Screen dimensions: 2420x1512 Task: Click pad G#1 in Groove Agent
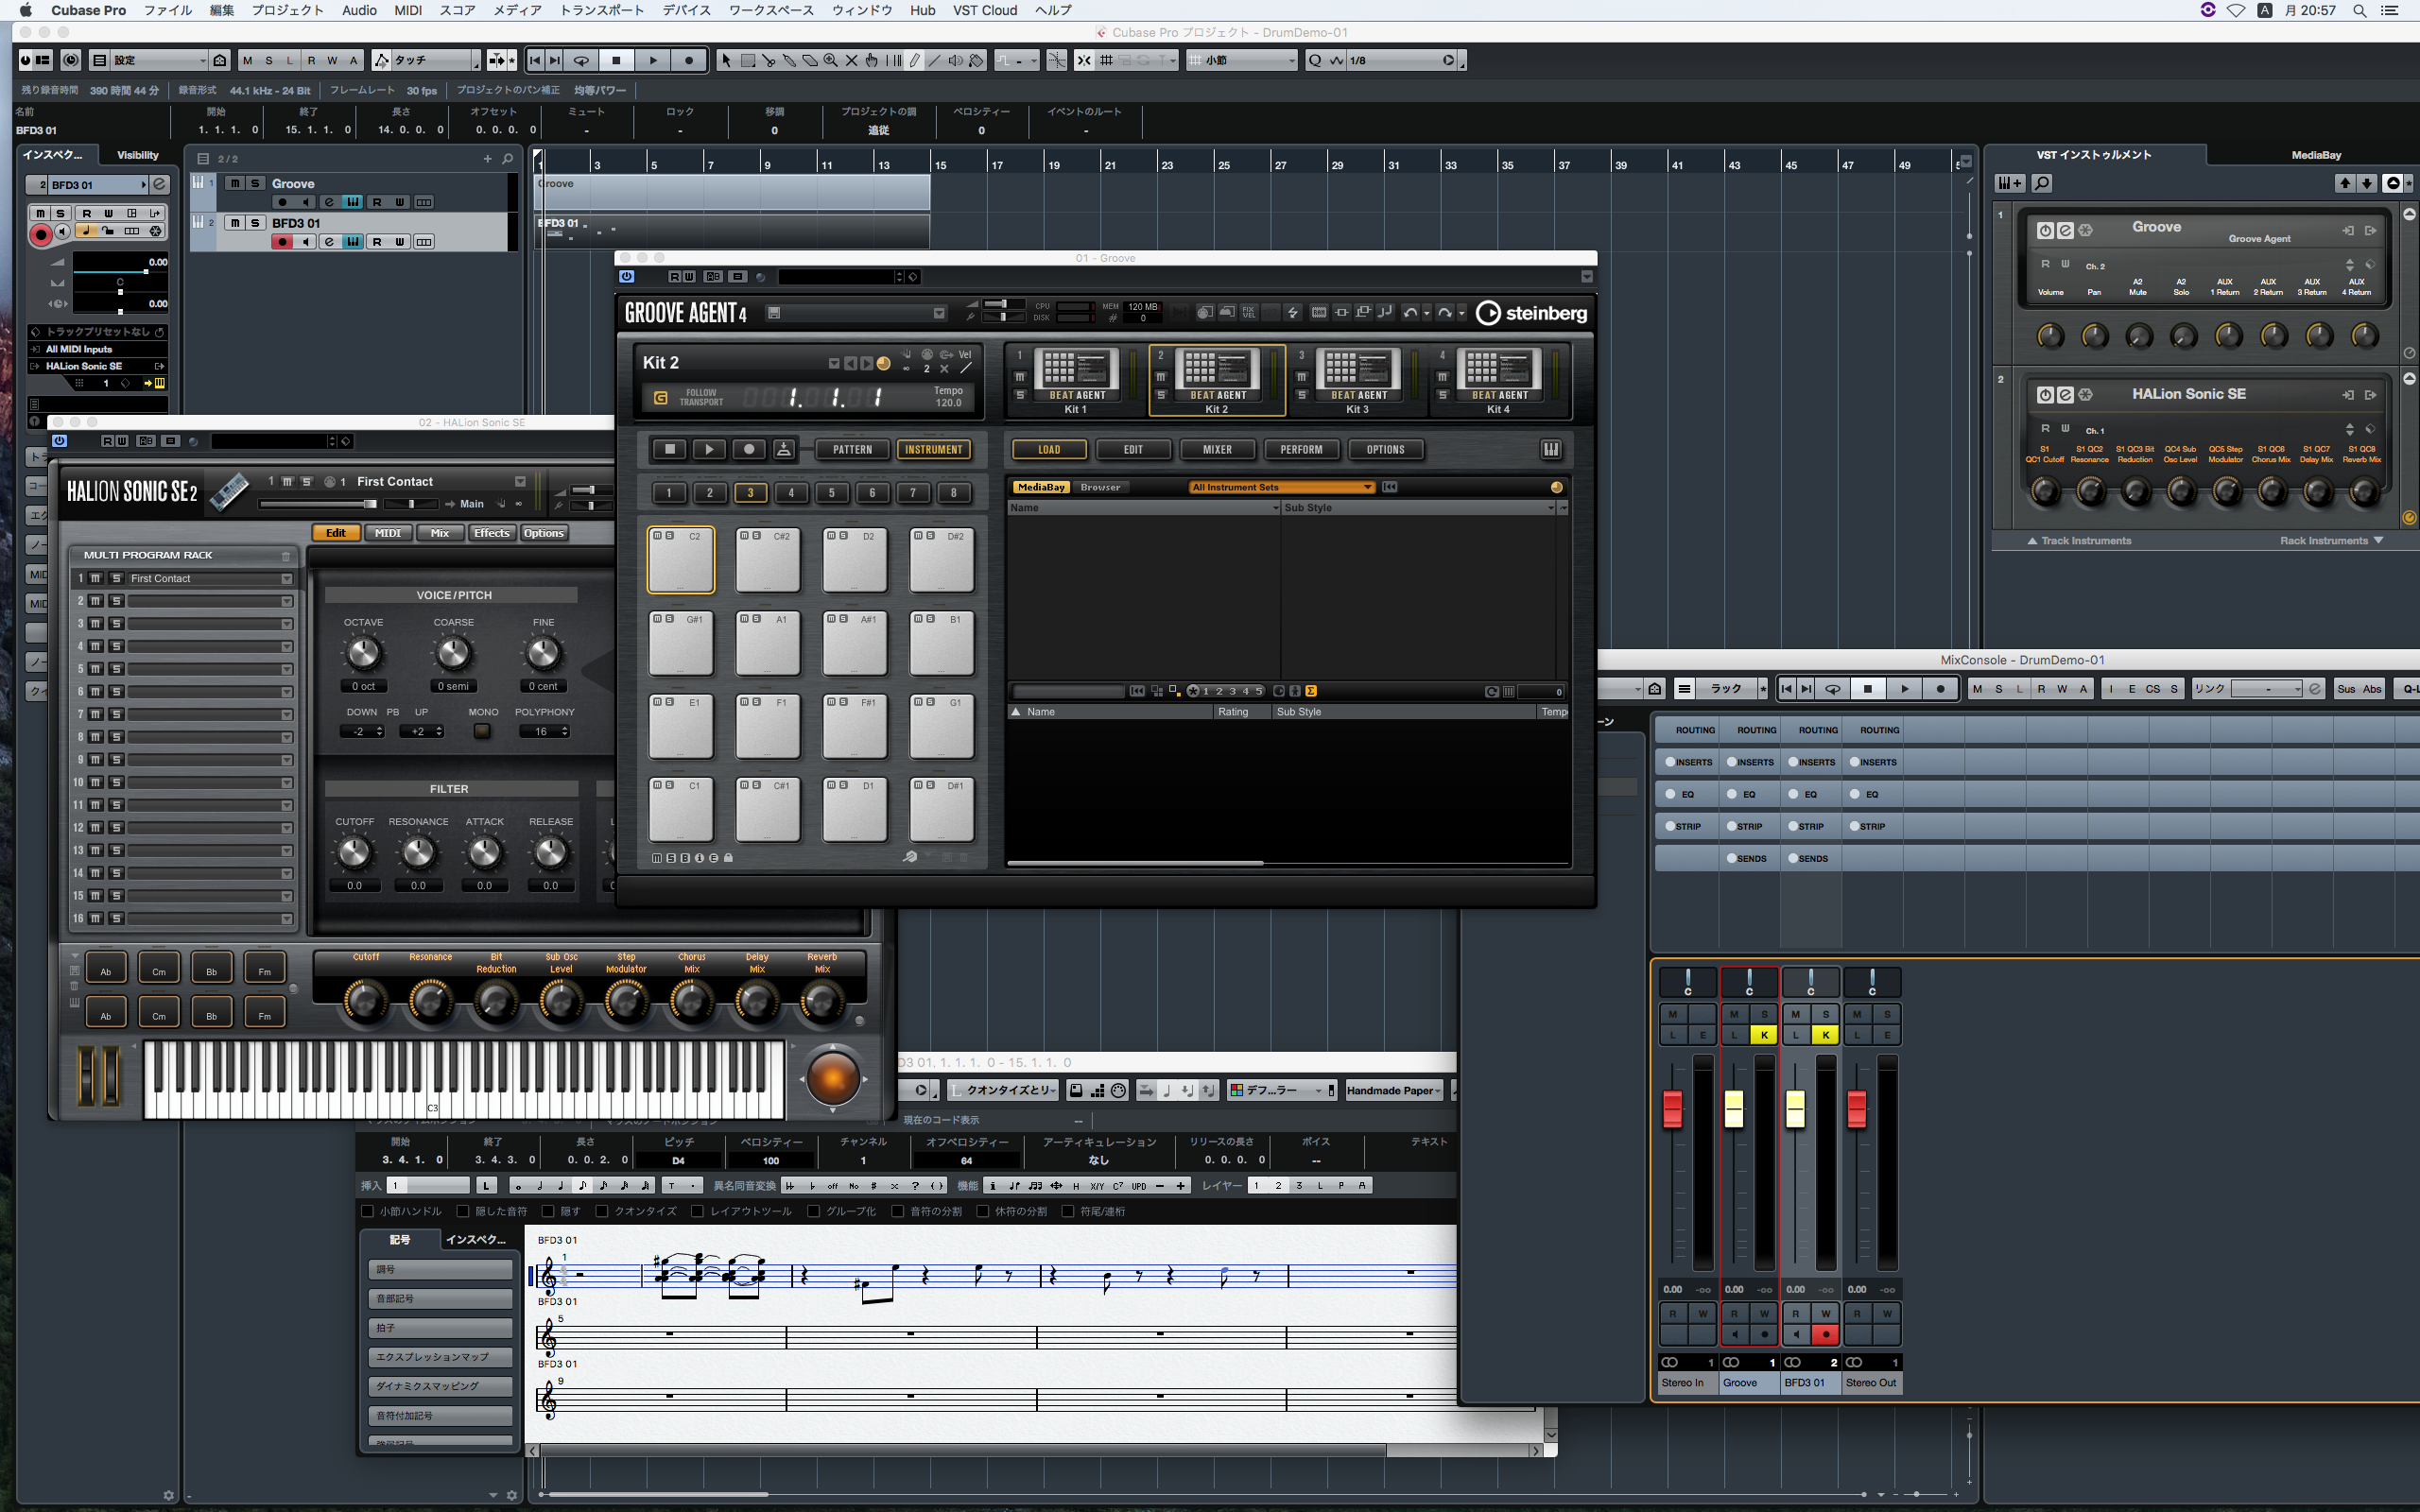tap(681, 643)
